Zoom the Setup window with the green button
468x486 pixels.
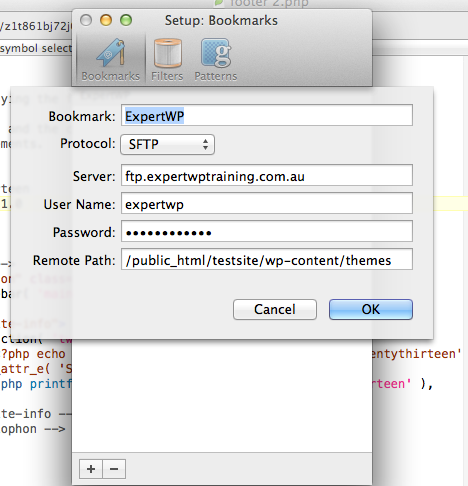126,20
